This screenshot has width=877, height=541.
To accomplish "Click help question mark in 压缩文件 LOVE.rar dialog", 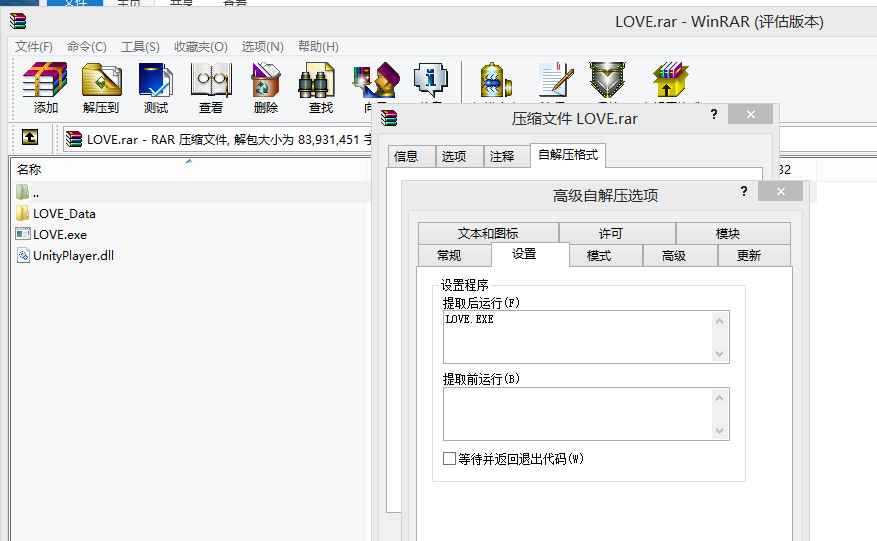I will pos(714,115).
